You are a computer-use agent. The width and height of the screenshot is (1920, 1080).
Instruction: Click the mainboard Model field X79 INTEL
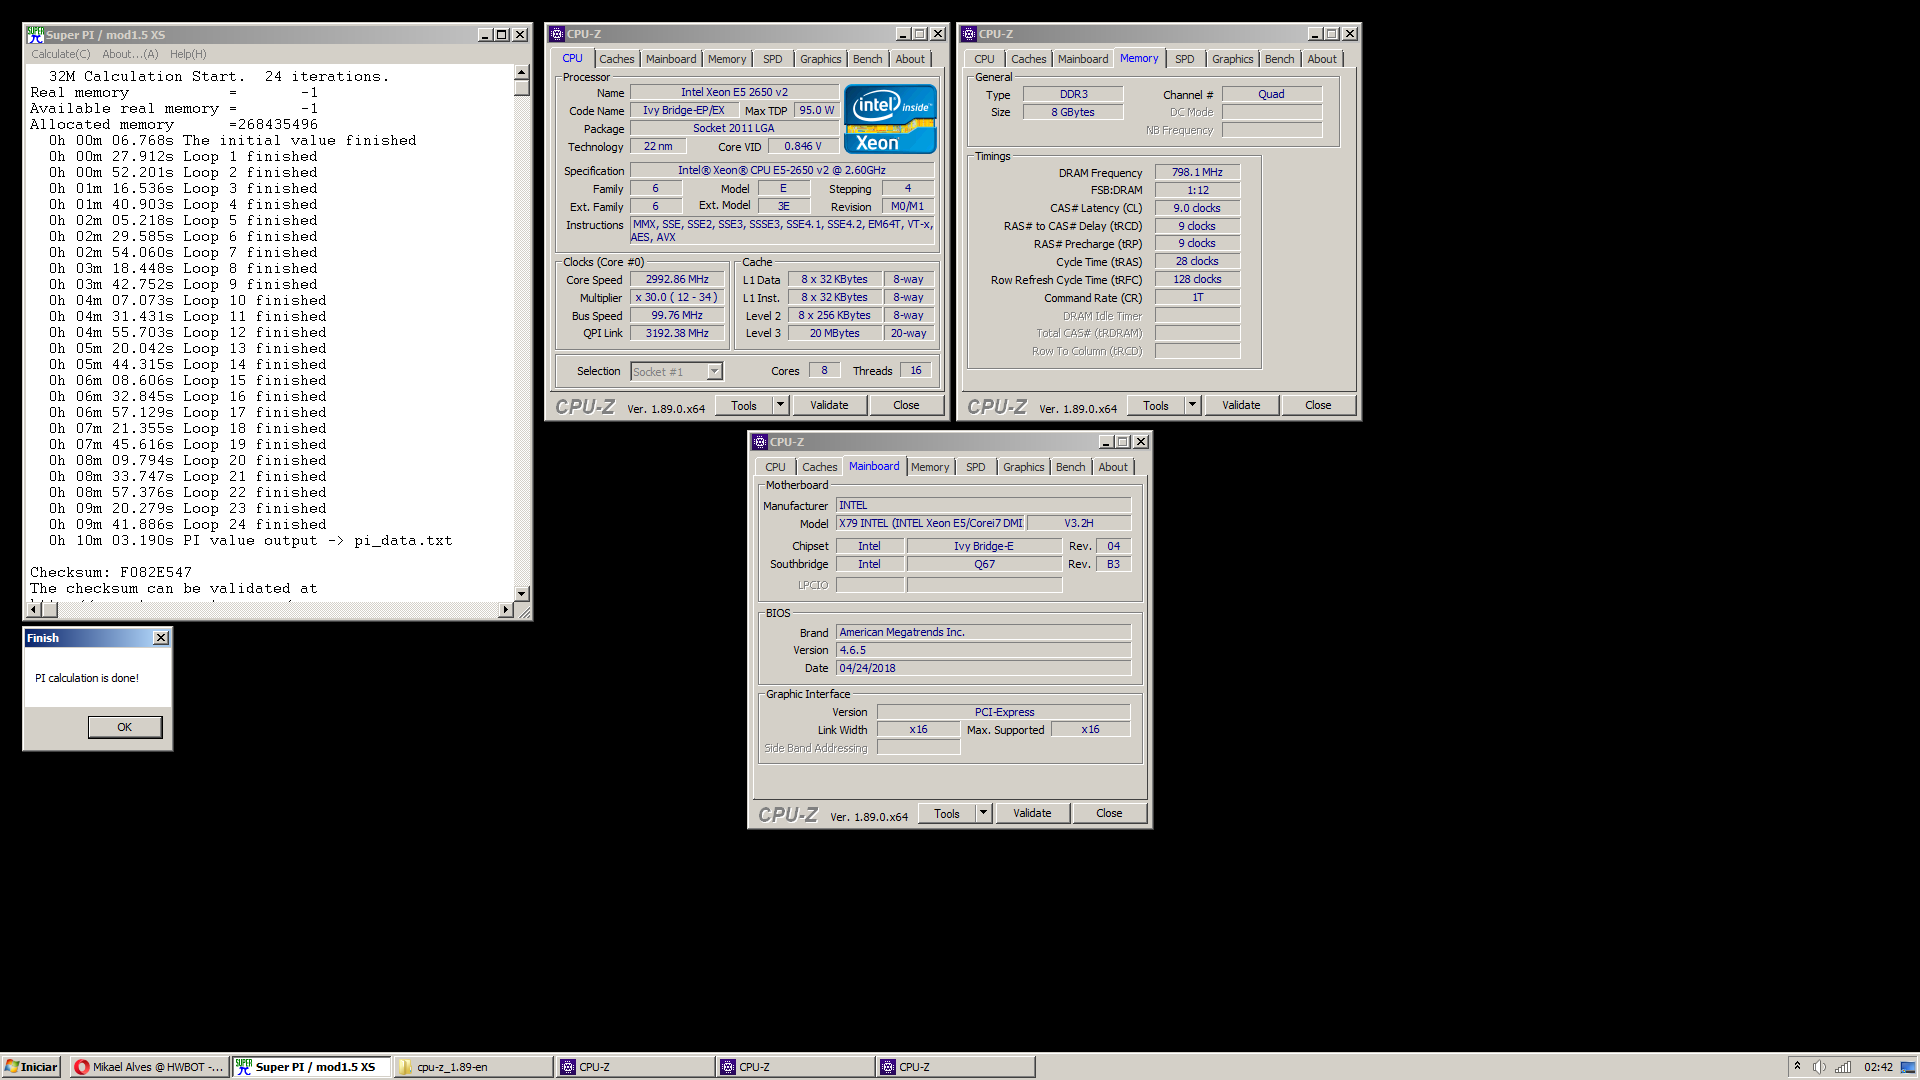931,524
